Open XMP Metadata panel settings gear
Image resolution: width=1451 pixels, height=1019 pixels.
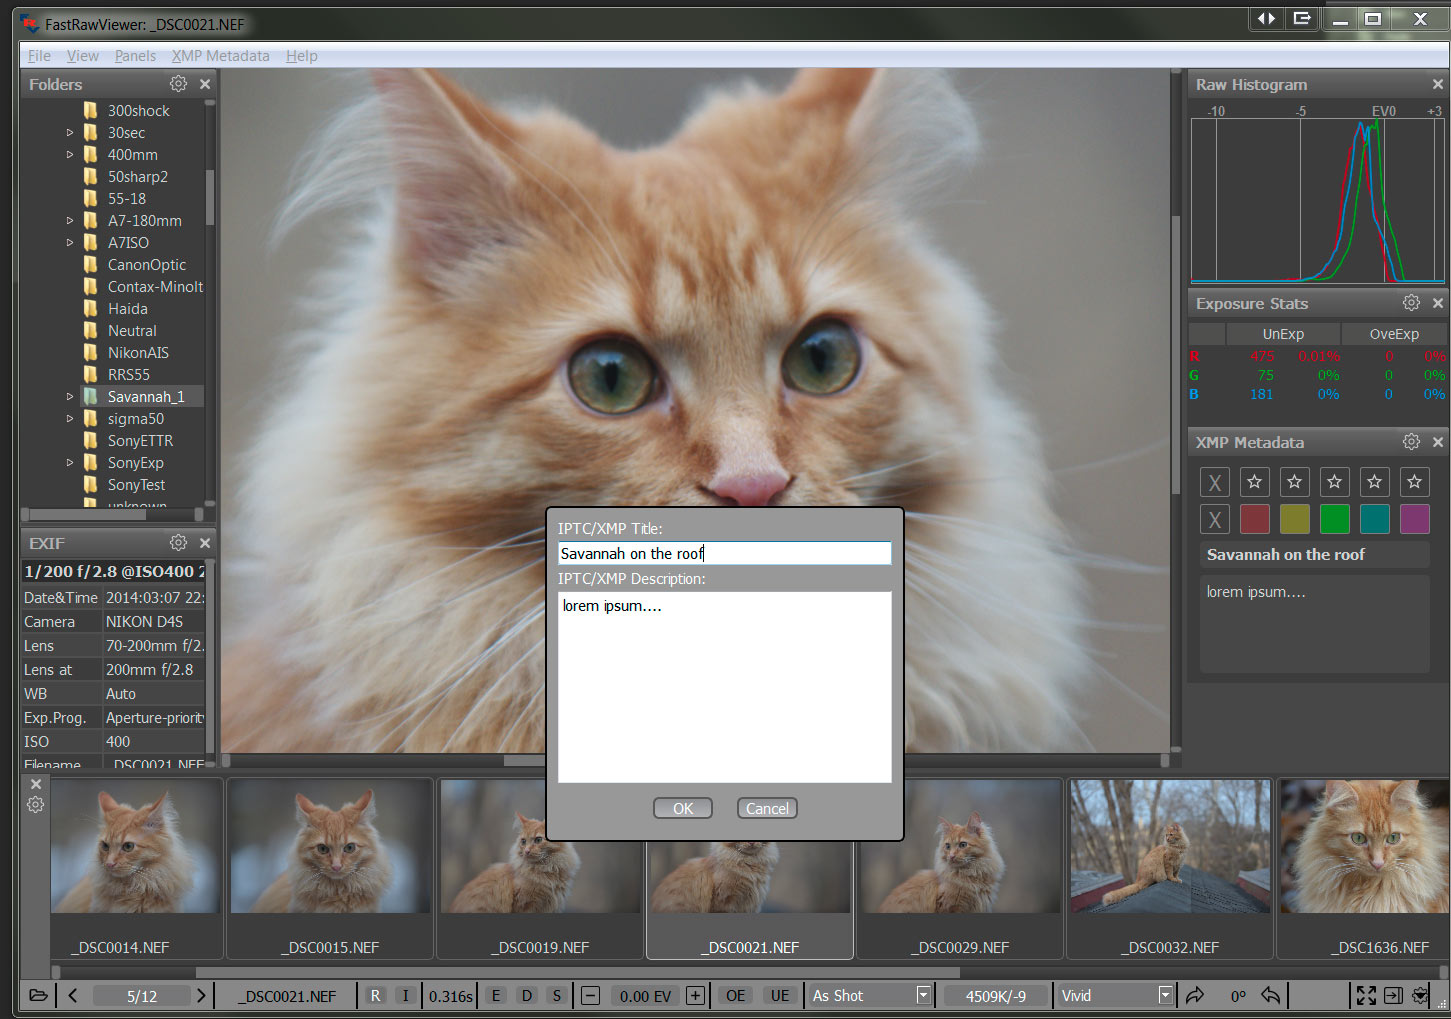pos(1411,442)
